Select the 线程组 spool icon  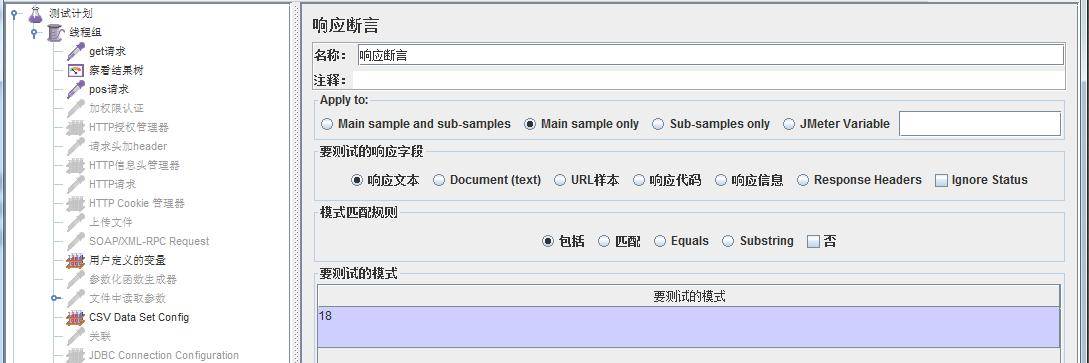(56, 33)
